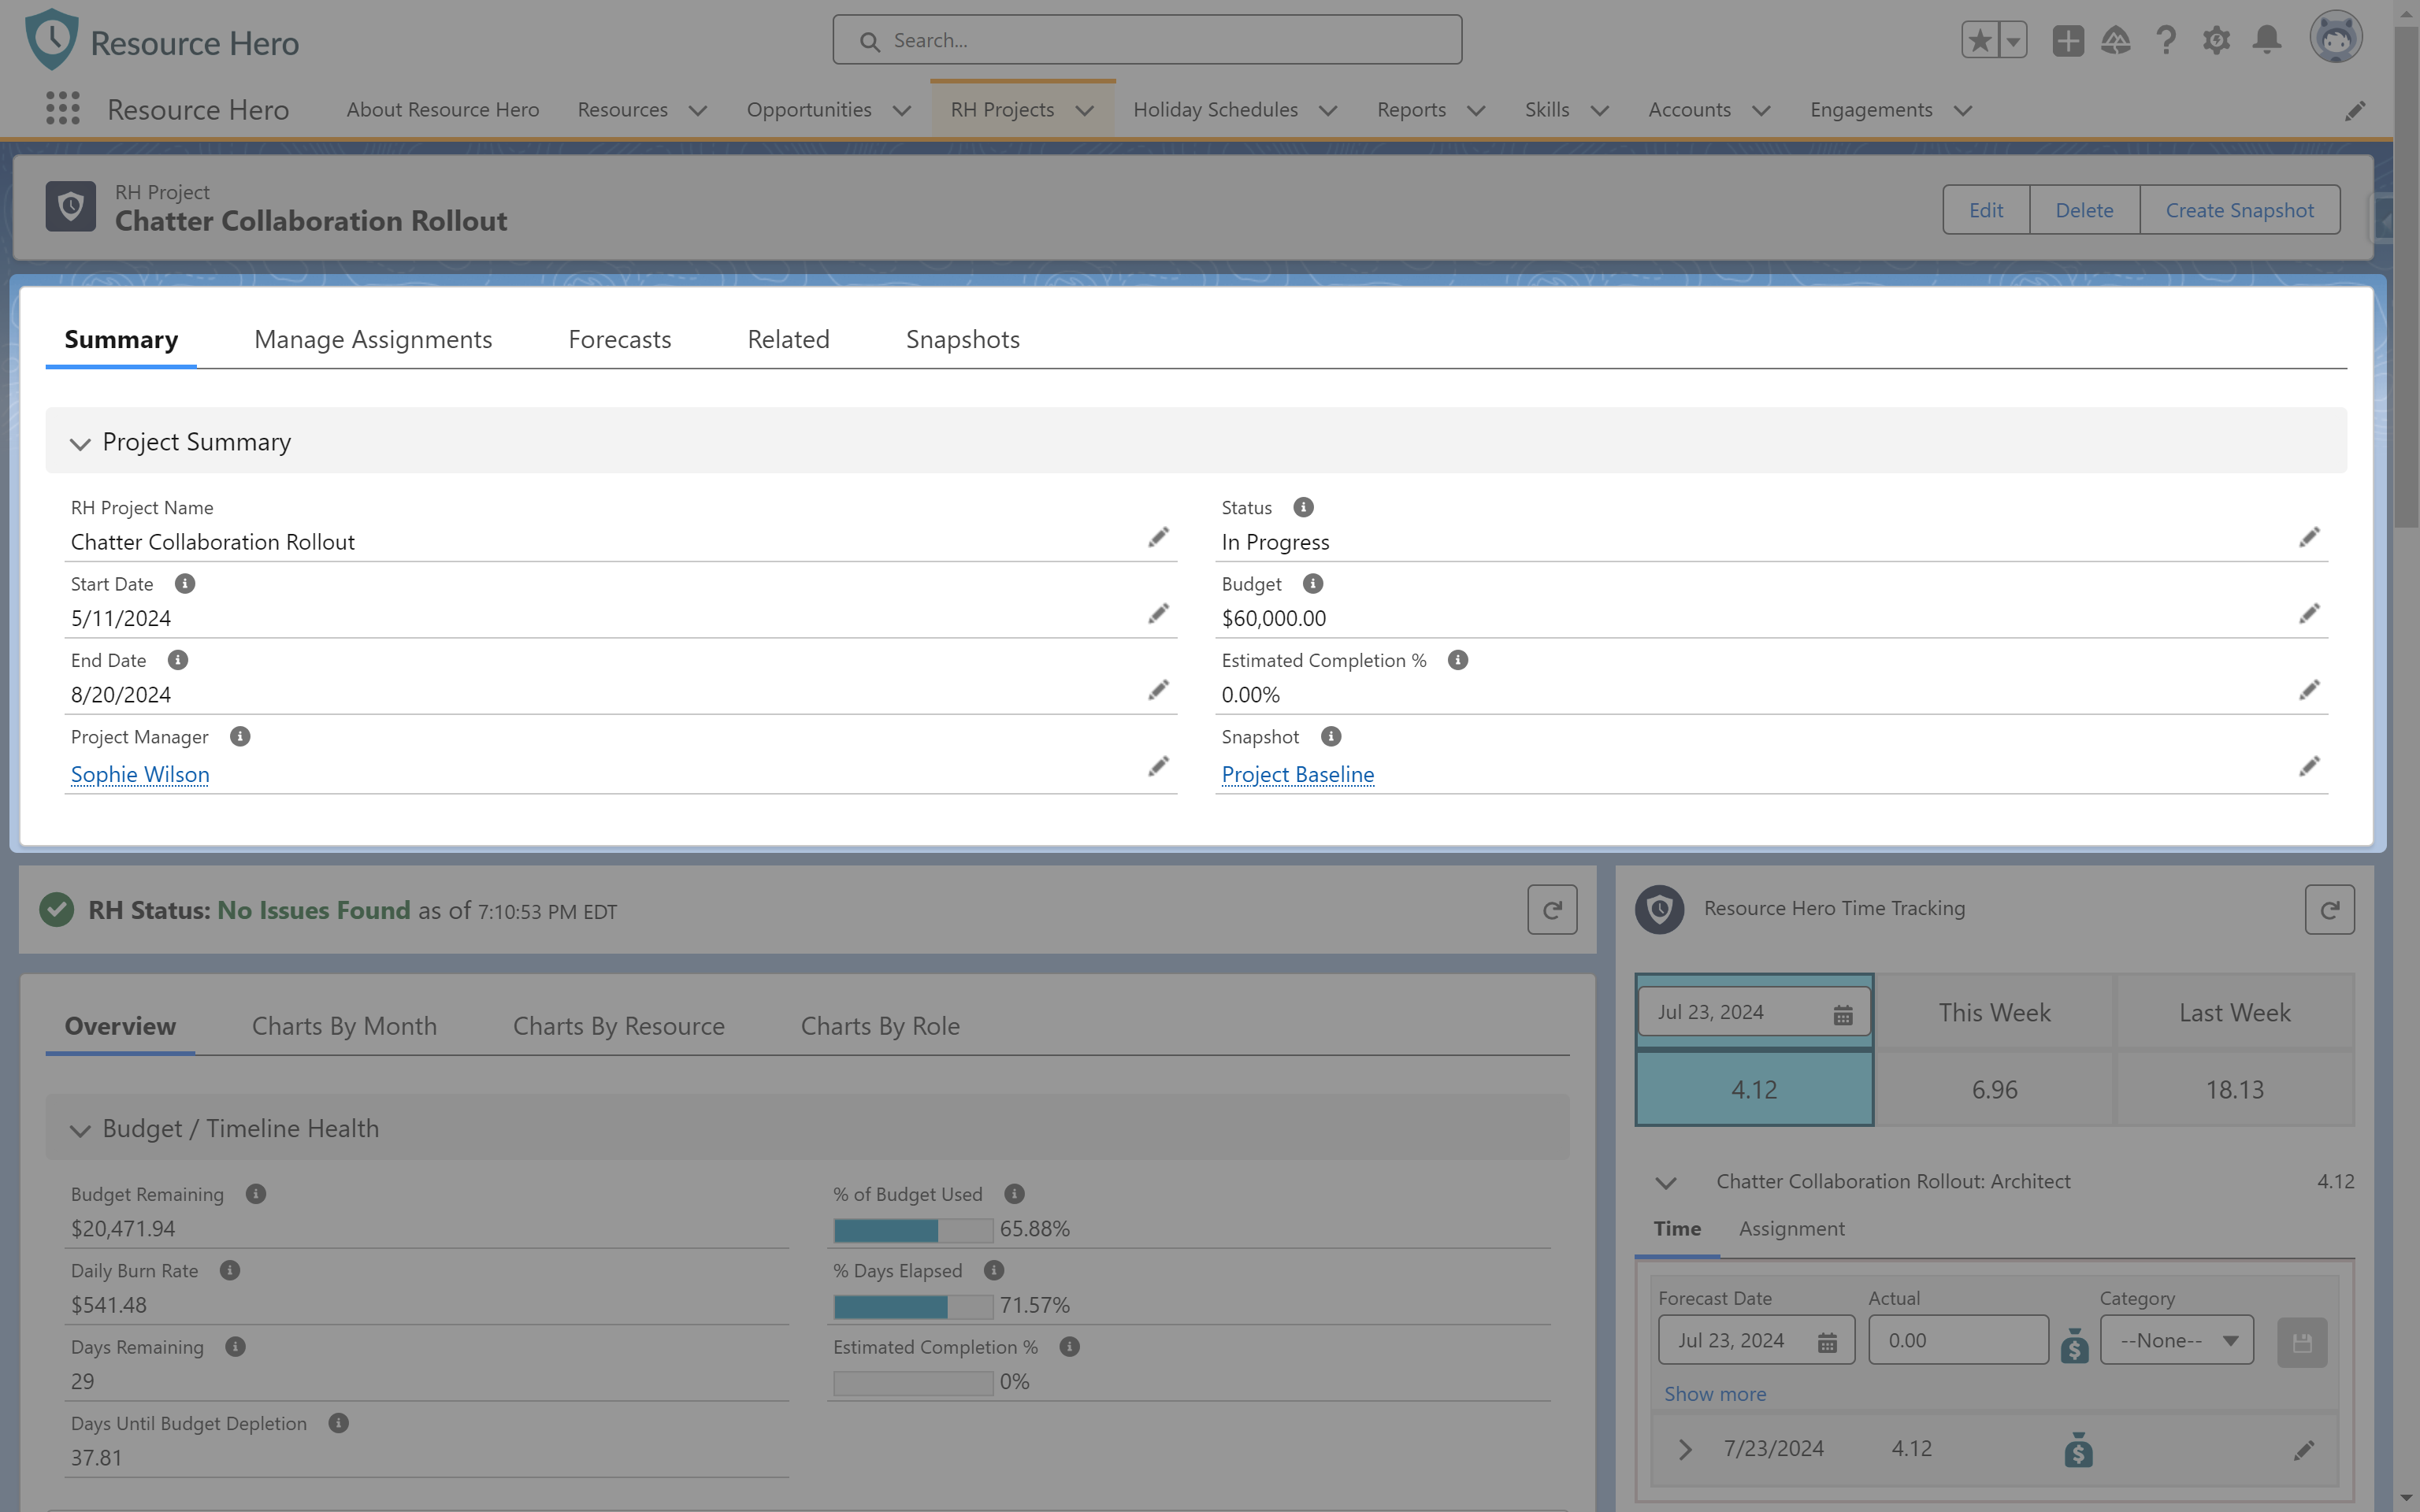Open the App Launcher grid icon
The image size is (2420, 1512).
pyautogui.click(x=63, y=108)
